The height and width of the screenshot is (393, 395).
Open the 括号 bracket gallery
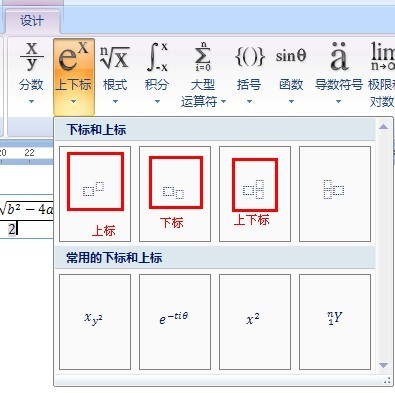click(x=249, y=73)
